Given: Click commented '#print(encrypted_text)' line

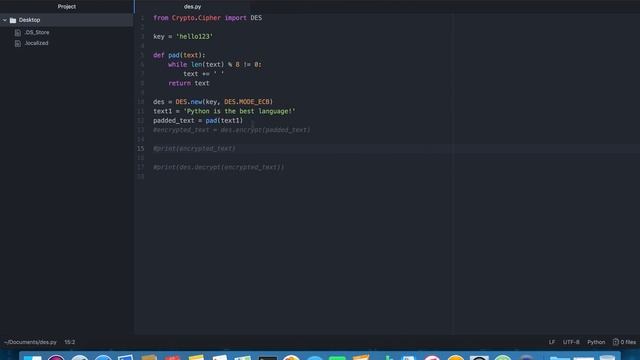Looking at the screenshot, I should (194, 149).
